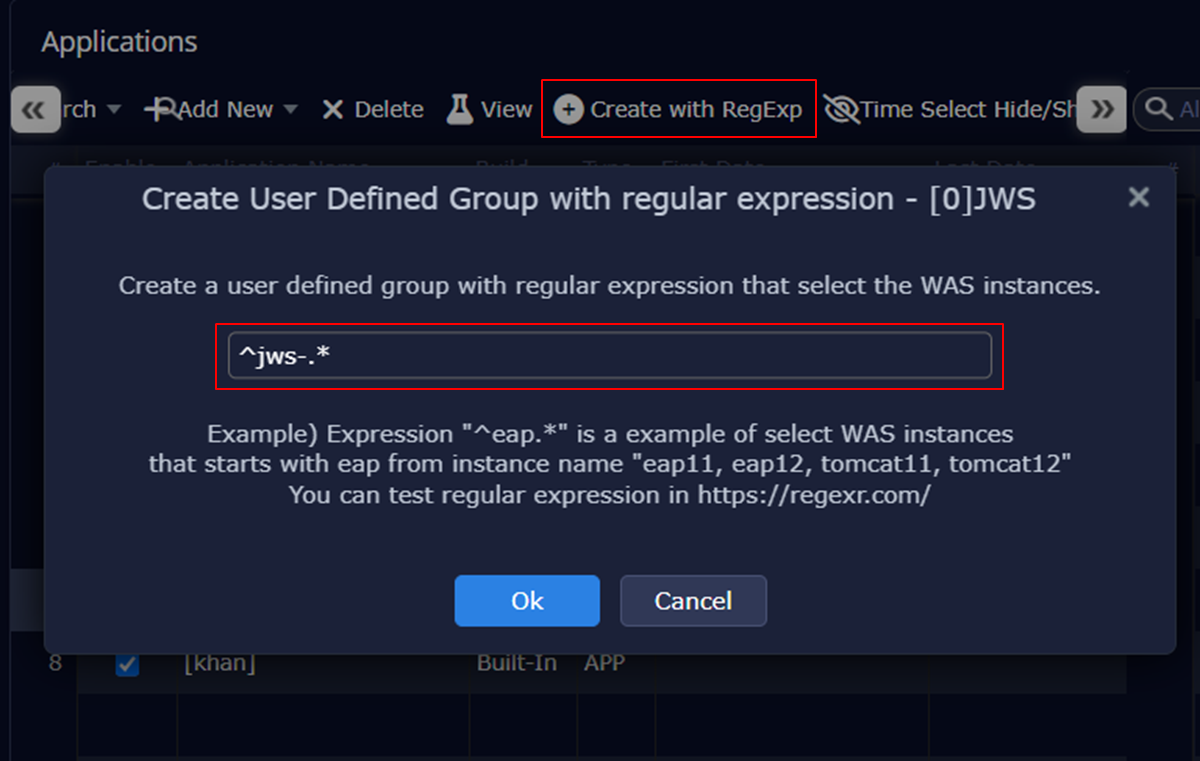Click the Create with RegExp plus-circle icon
Image resolution: width=1200 pixels, height=761 pixels.
pos(568,109)
